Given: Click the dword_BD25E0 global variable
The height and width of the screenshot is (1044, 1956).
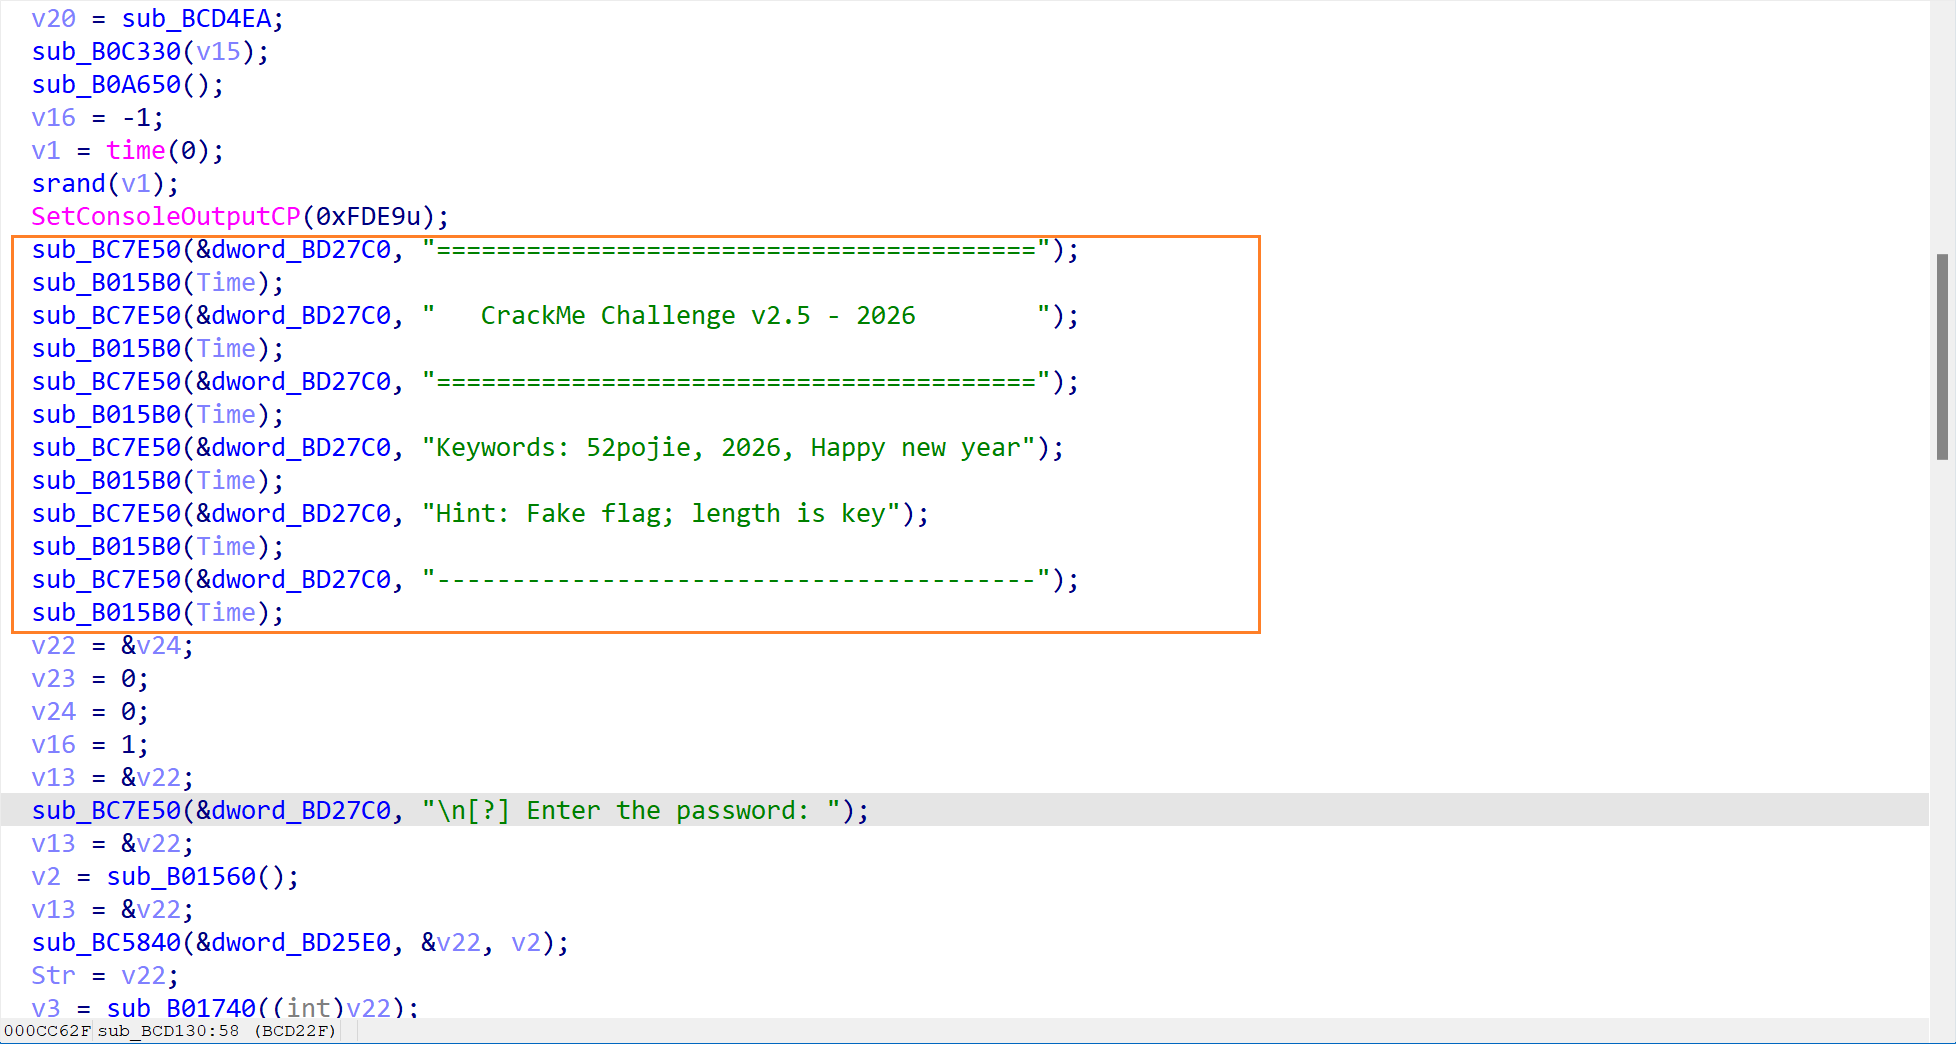Looking at the screenshot, I should coord(301,943).
